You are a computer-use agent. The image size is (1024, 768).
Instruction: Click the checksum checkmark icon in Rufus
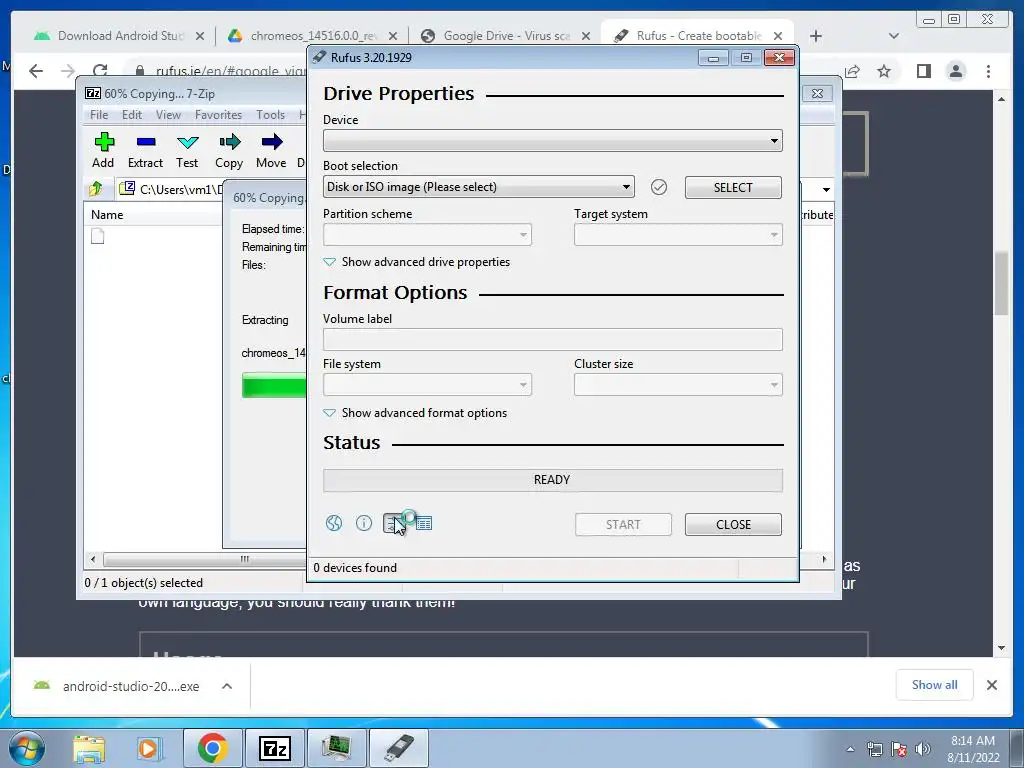coord(659,187)
